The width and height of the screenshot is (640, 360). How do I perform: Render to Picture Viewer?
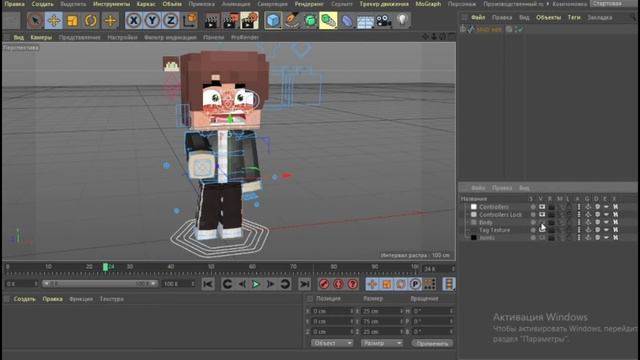(231, 20)
